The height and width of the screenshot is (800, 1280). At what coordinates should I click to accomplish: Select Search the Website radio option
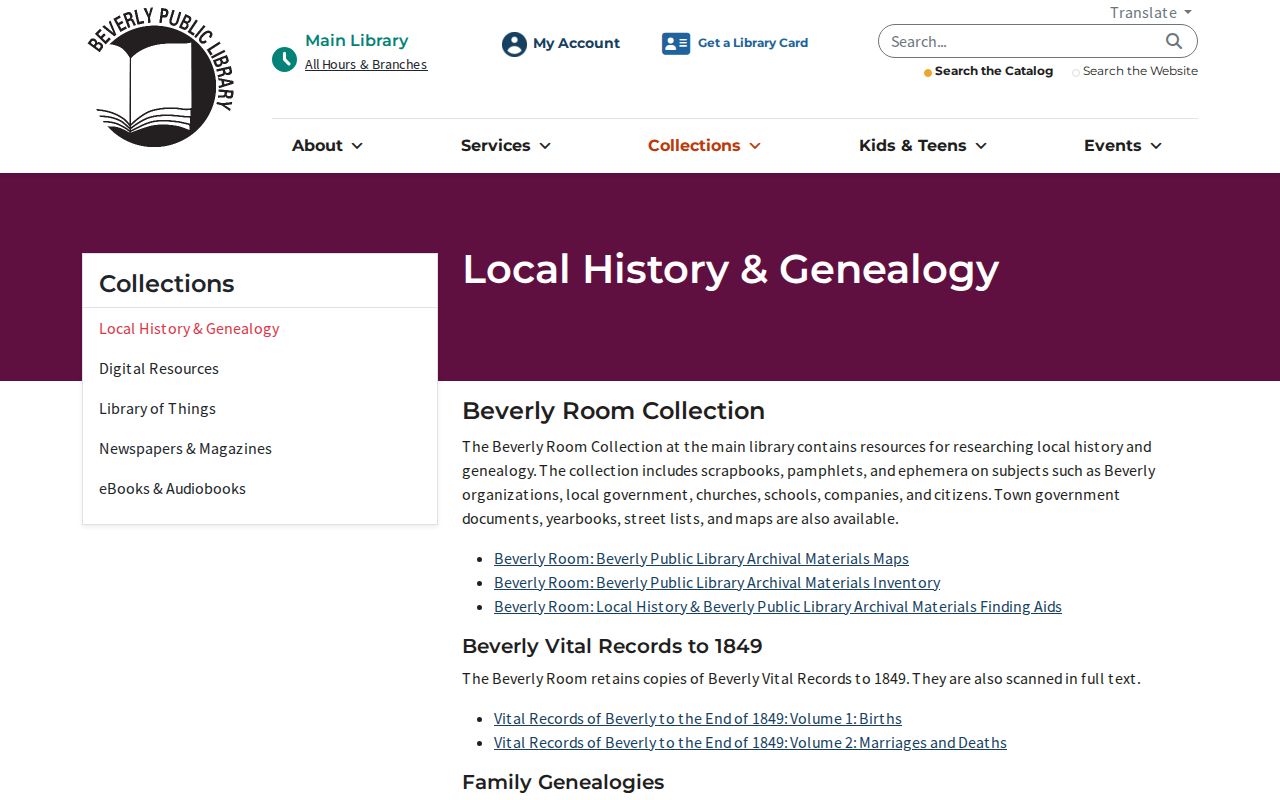[x=1076, y=72]
